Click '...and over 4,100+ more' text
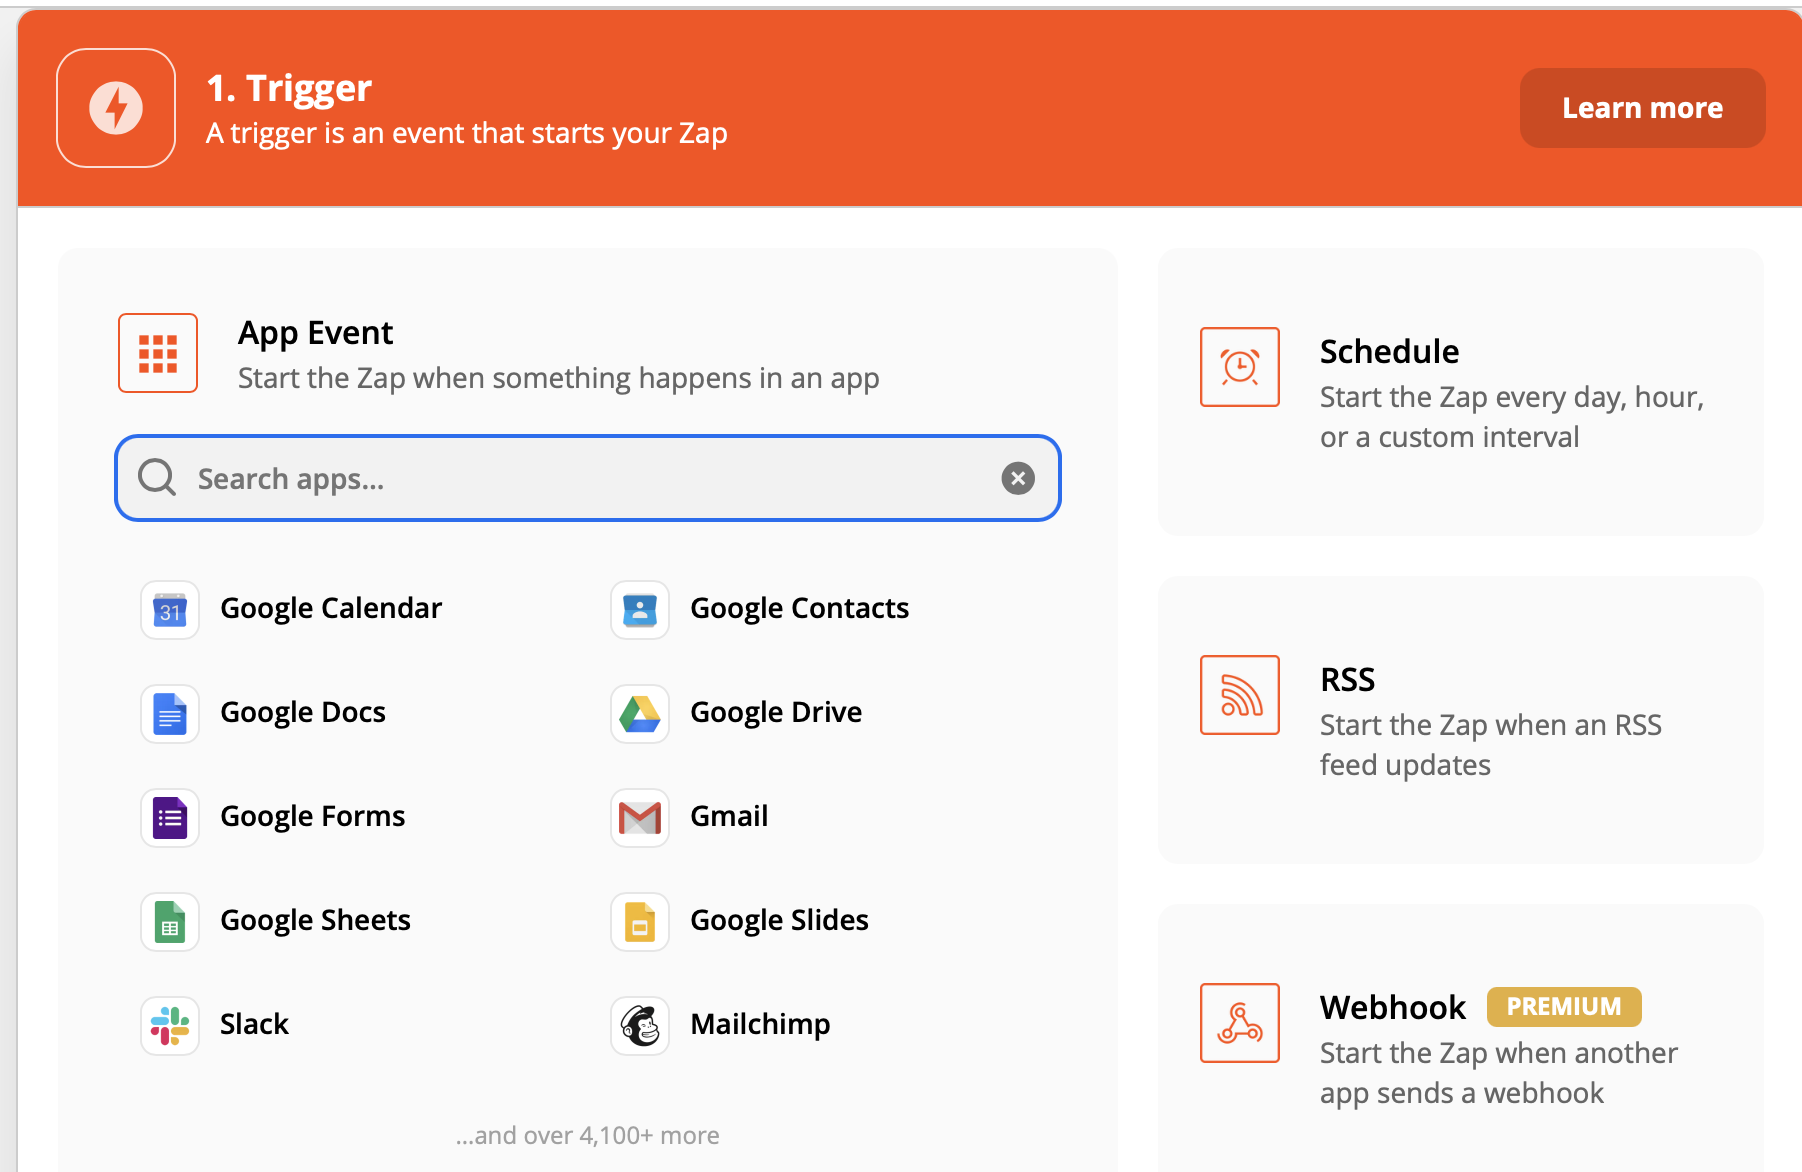This screenshot has height=1172, width=1802. [x=587, y=1136]
